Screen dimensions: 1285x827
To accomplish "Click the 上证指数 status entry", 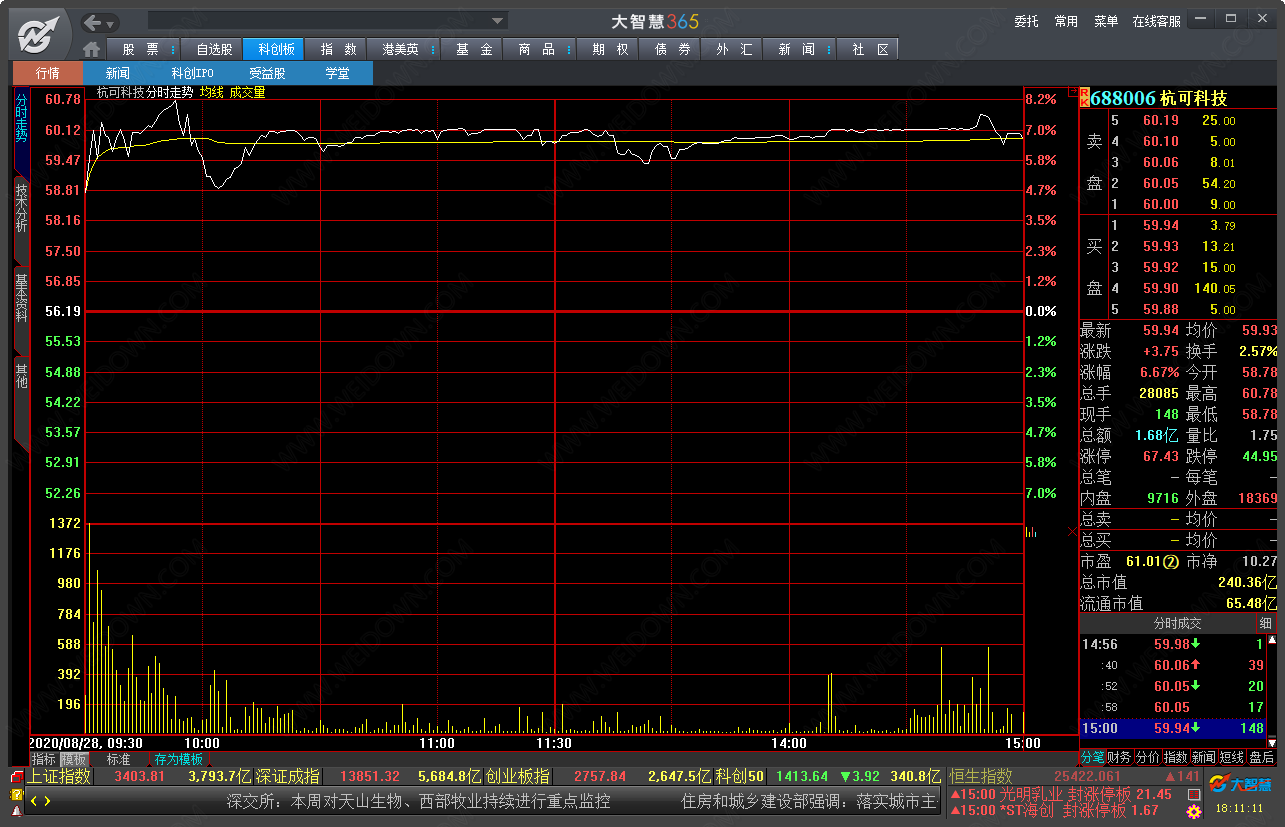I will pyautogui.click(x=59, y=776).
